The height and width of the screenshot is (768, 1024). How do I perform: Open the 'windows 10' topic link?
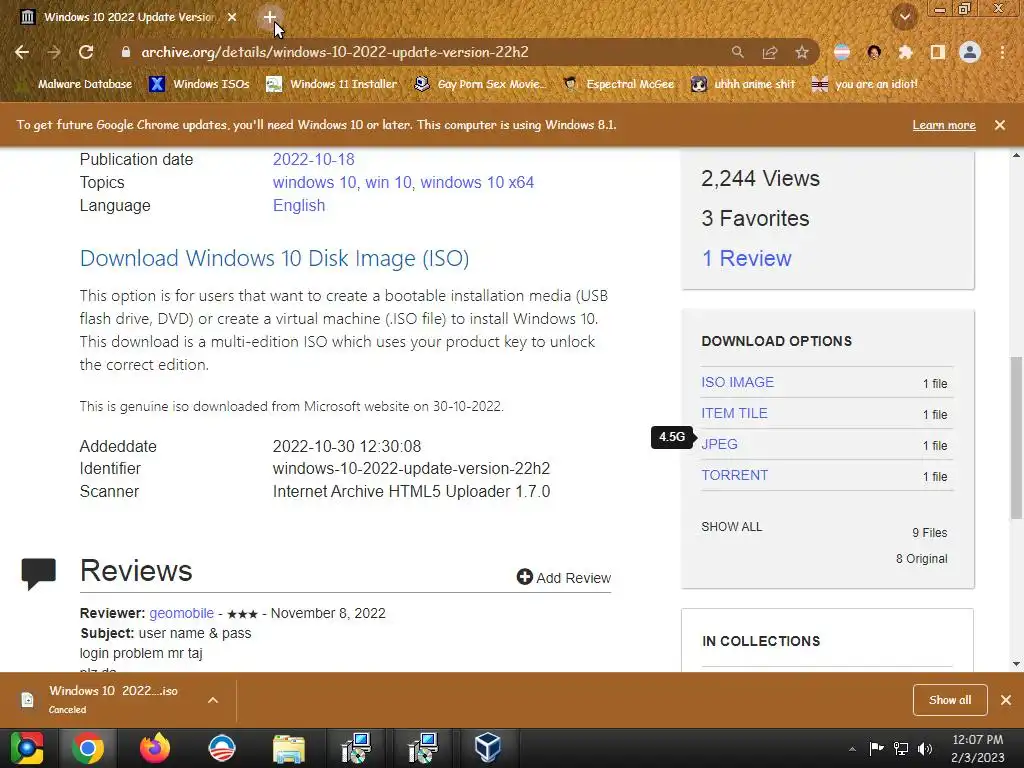pos(314,182)
